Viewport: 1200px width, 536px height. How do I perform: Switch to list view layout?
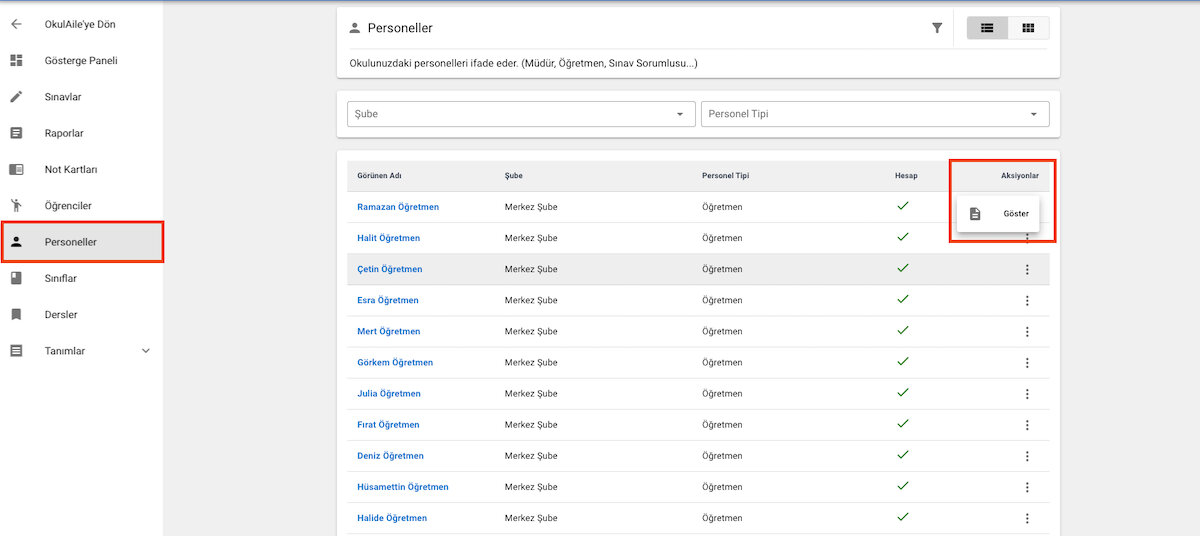pos(987,28)
